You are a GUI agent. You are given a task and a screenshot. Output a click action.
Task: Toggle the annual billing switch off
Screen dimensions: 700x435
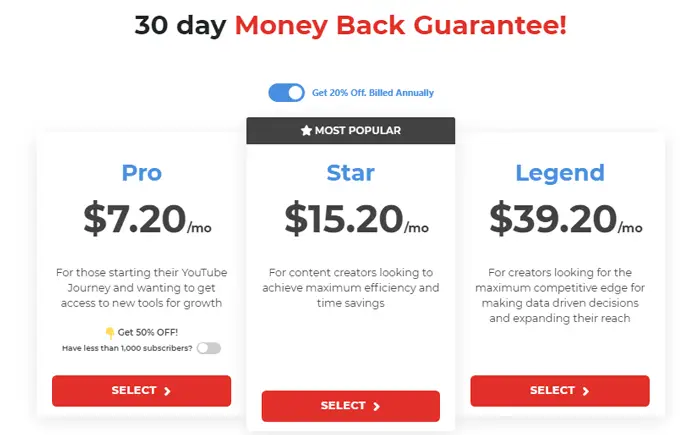click(x=286, y=93)
